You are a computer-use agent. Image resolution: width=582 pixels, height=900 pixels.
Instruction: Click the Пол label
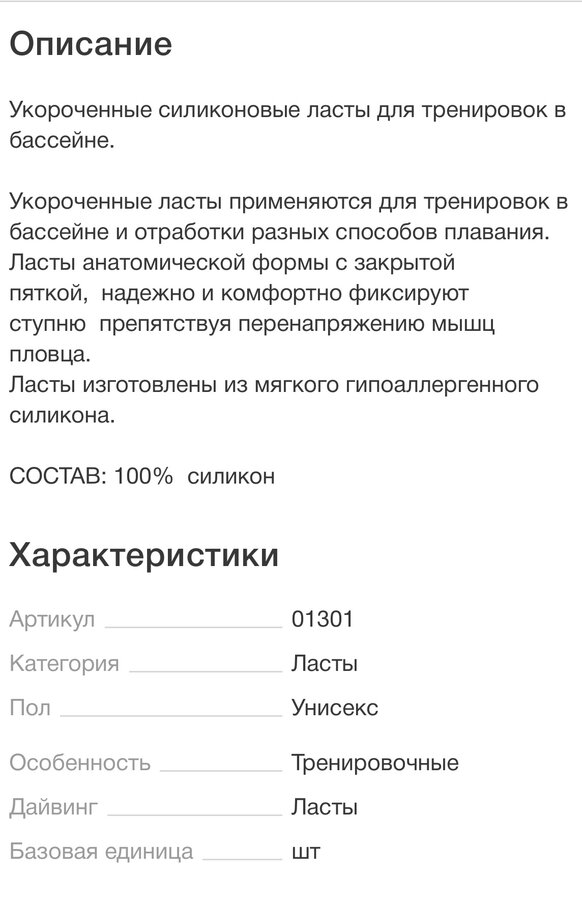point(30,707)
